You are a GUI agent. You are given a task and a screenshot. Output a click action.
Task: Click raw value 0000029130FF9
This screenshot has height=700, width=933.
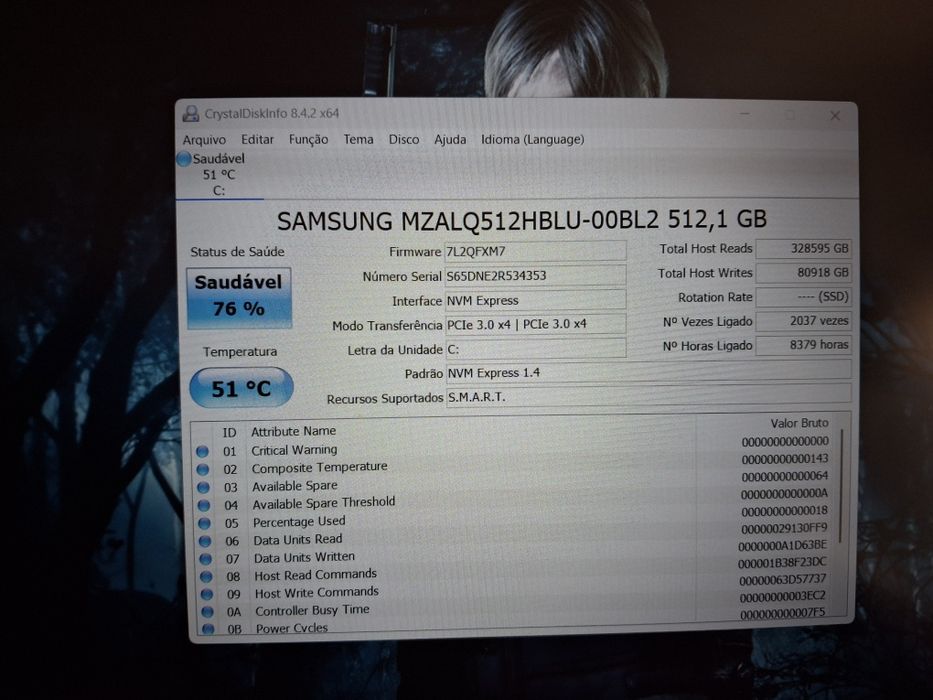(x=784, y=529)
